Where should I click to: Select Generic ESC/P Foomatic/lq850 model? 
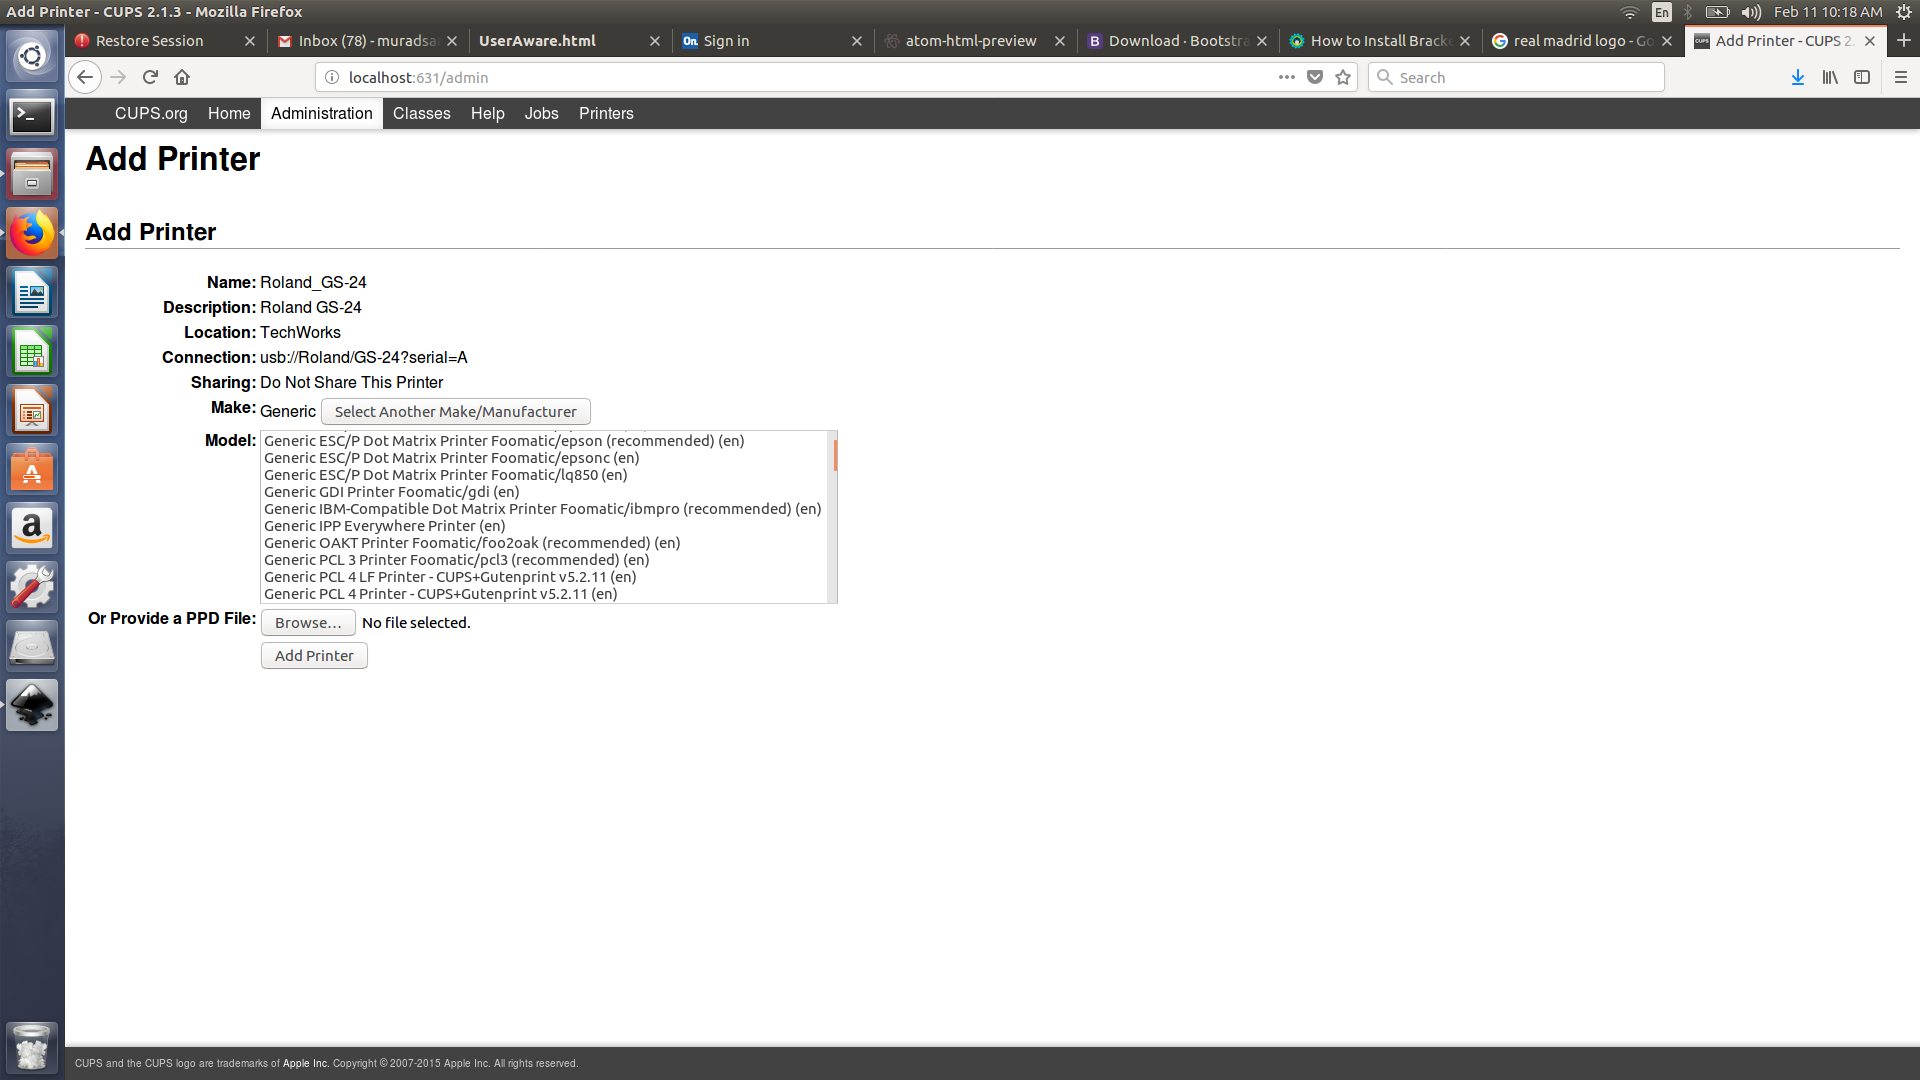546,475
